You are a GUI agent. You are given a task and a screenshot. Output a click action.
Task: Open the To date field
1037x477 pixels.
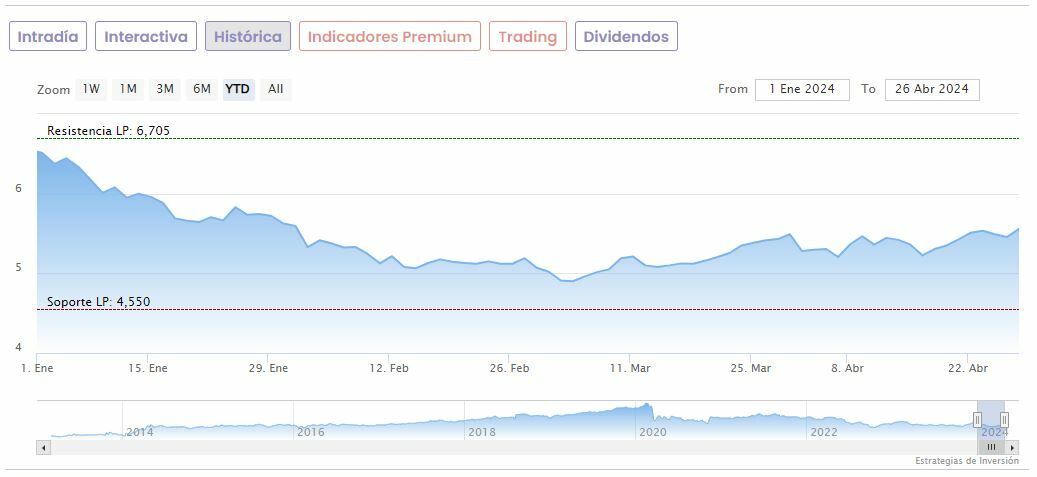932,89
